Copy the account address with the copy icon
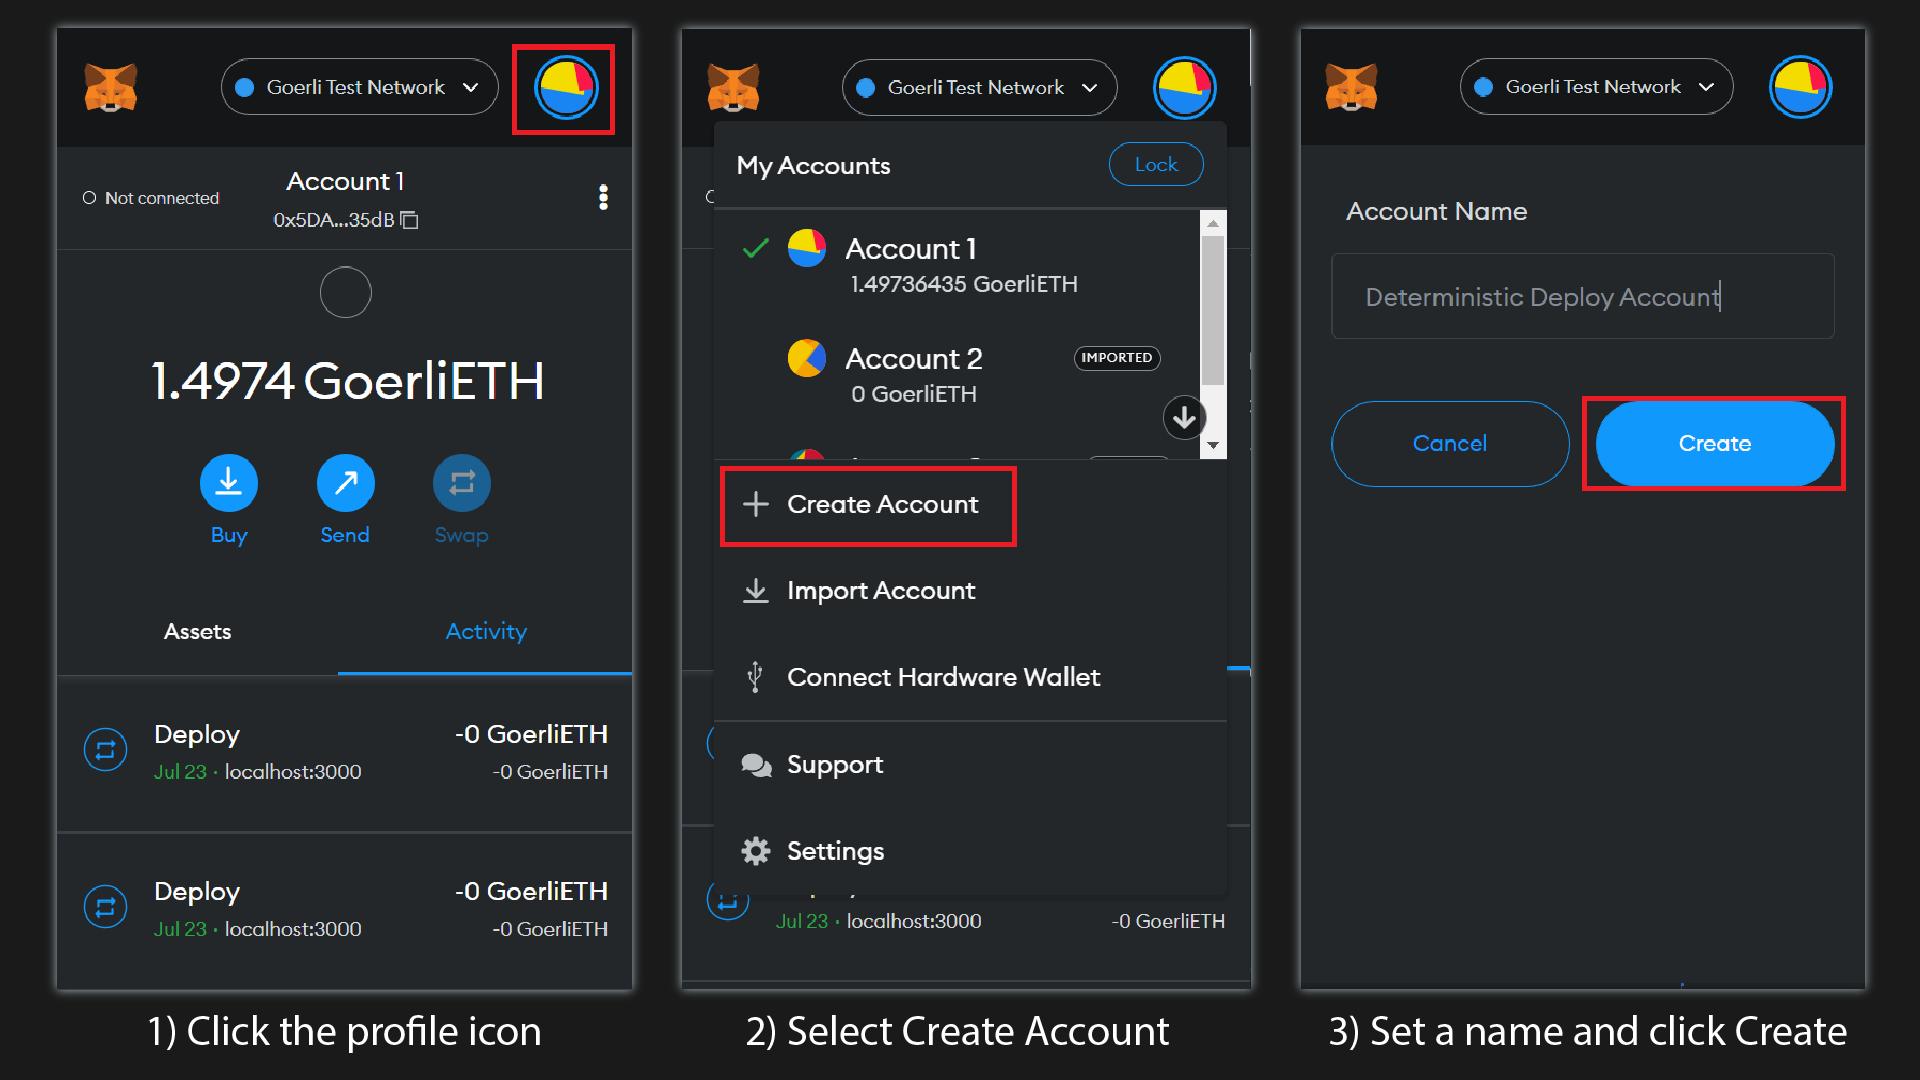The image size is (1920, 1080). (409, 220)
